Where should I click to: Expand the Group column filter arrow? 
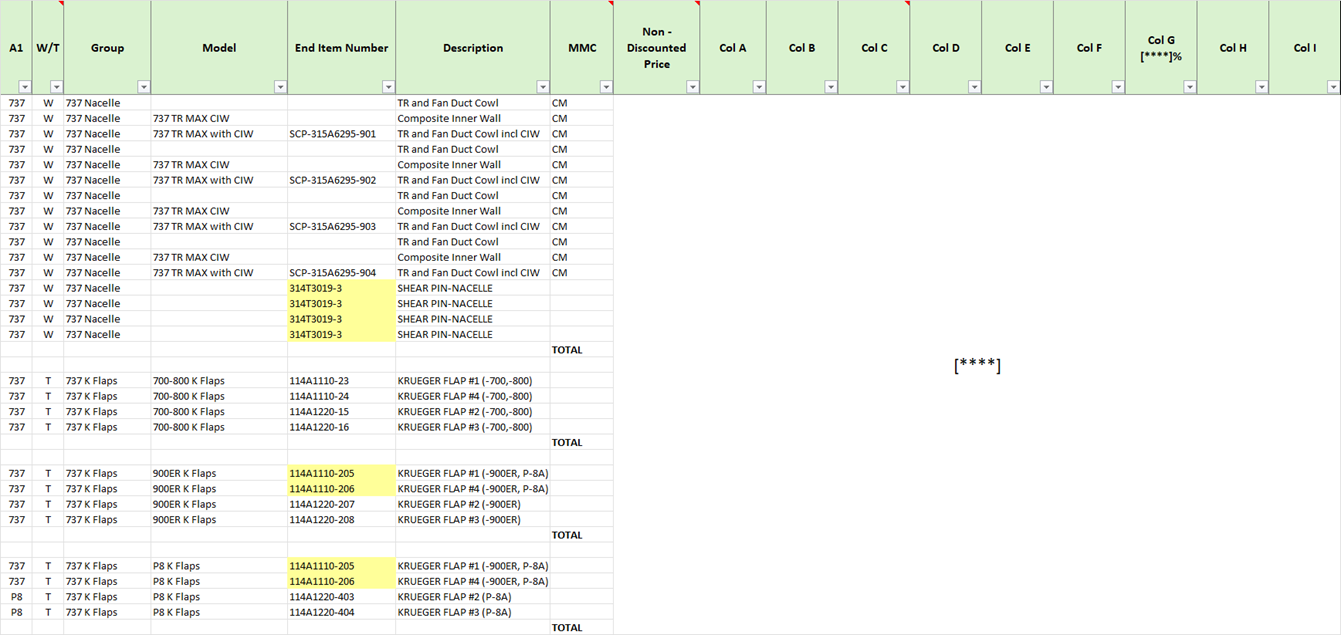coord(144,87)
